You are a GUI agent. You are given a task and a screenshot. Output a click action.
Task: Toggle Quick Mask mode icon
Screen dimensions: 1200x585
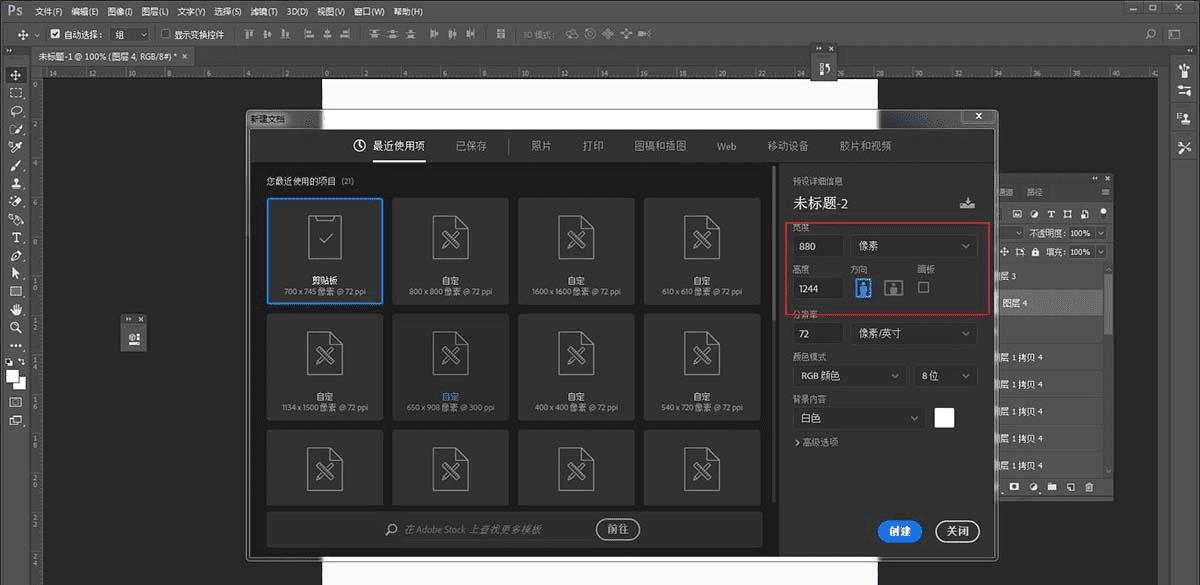(16, 402)
